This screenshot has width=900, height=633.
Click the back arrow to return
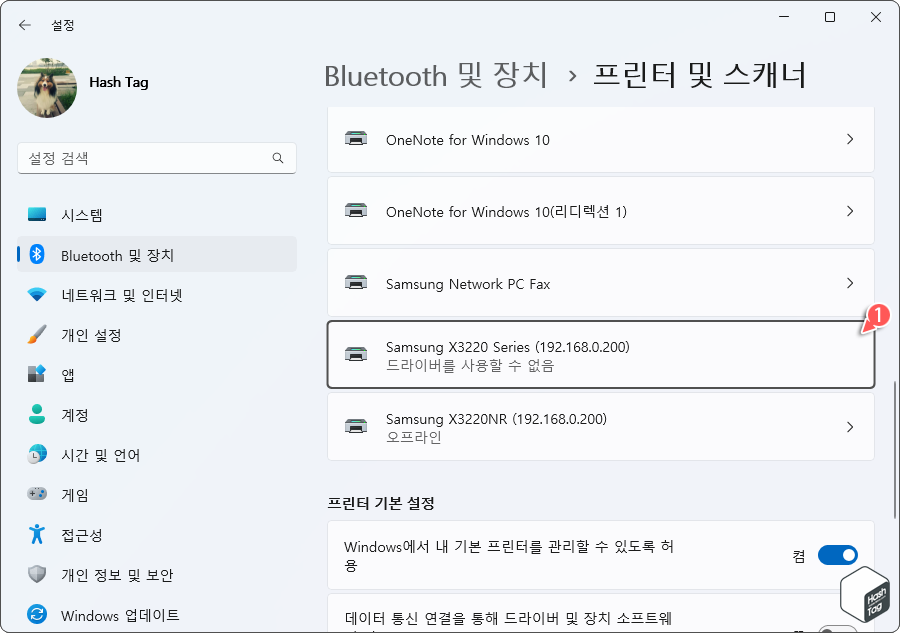pos(24,25)
